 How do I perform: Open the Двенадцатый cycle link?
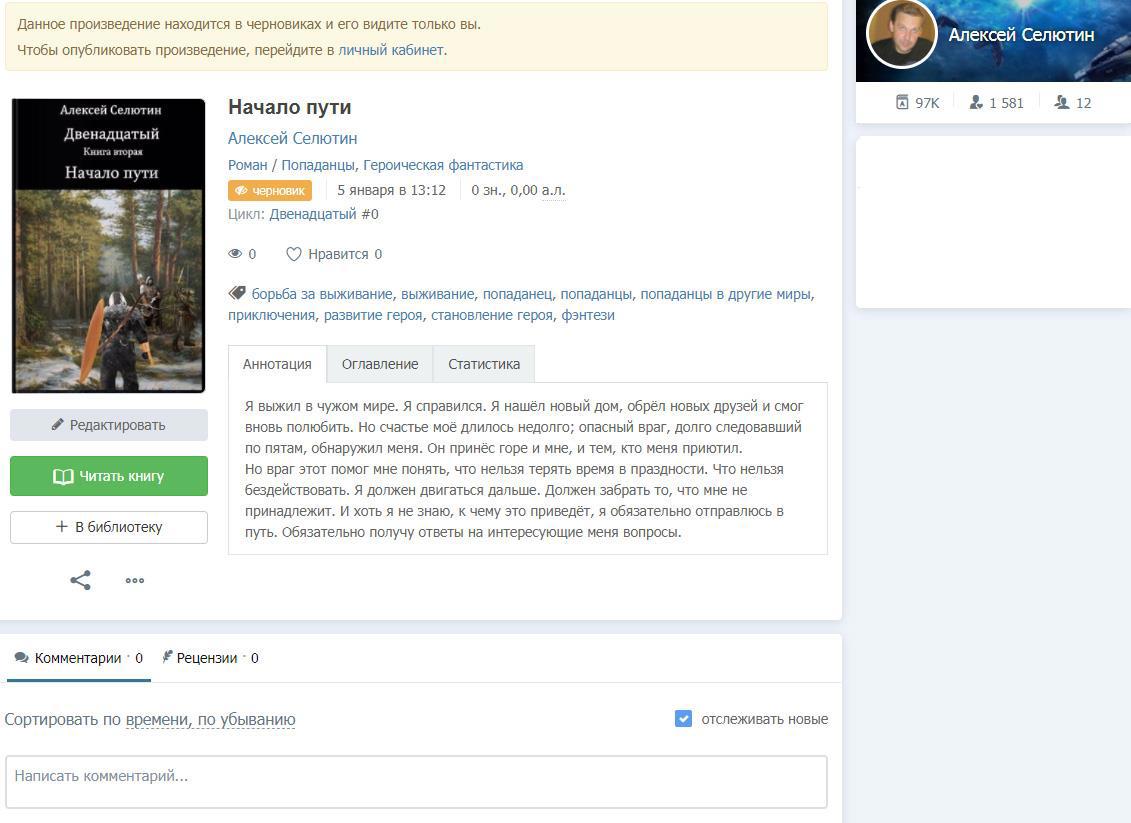click(x=313, y=214)
